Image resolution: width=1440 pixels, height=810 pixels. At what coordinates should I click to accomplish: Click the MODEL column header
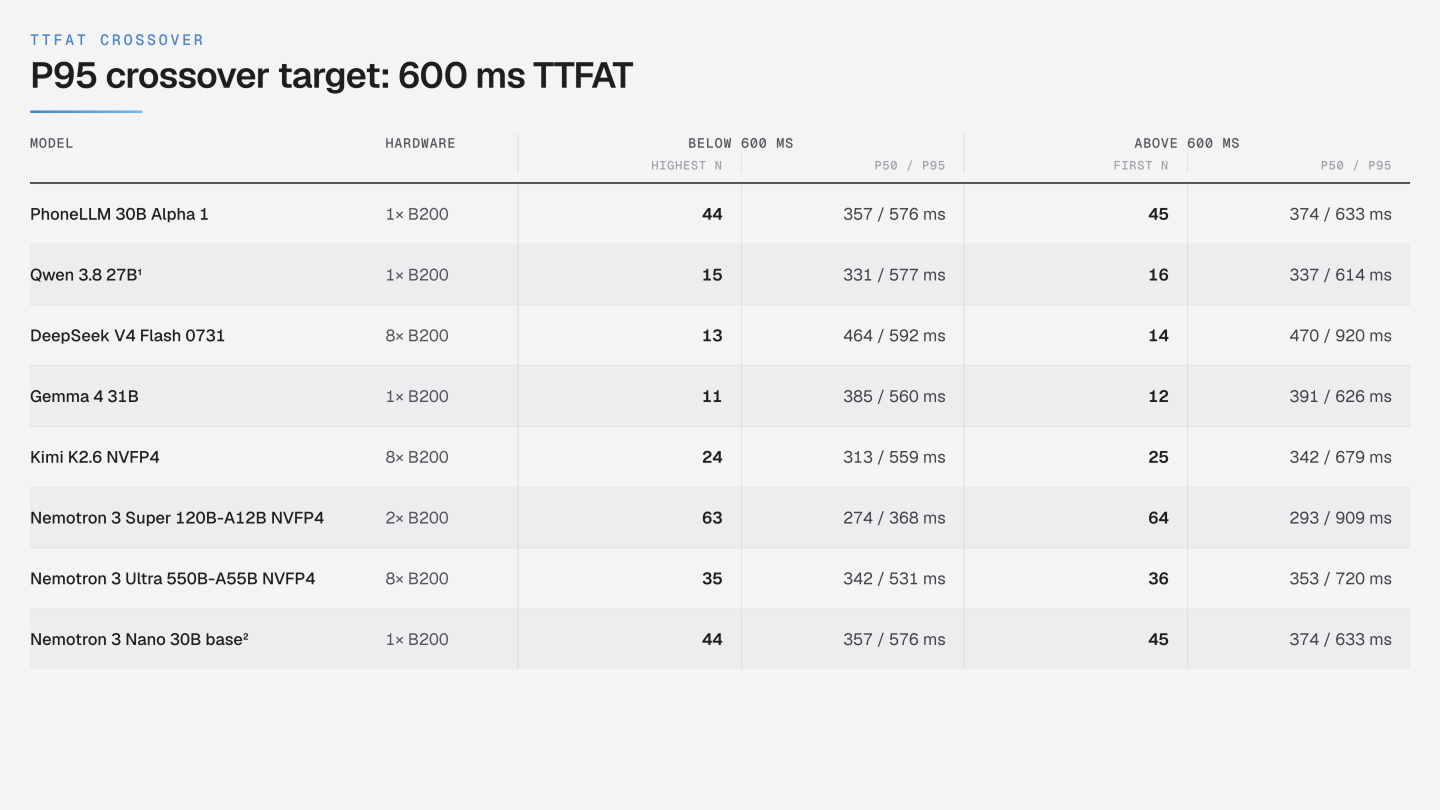pos(52,143)
